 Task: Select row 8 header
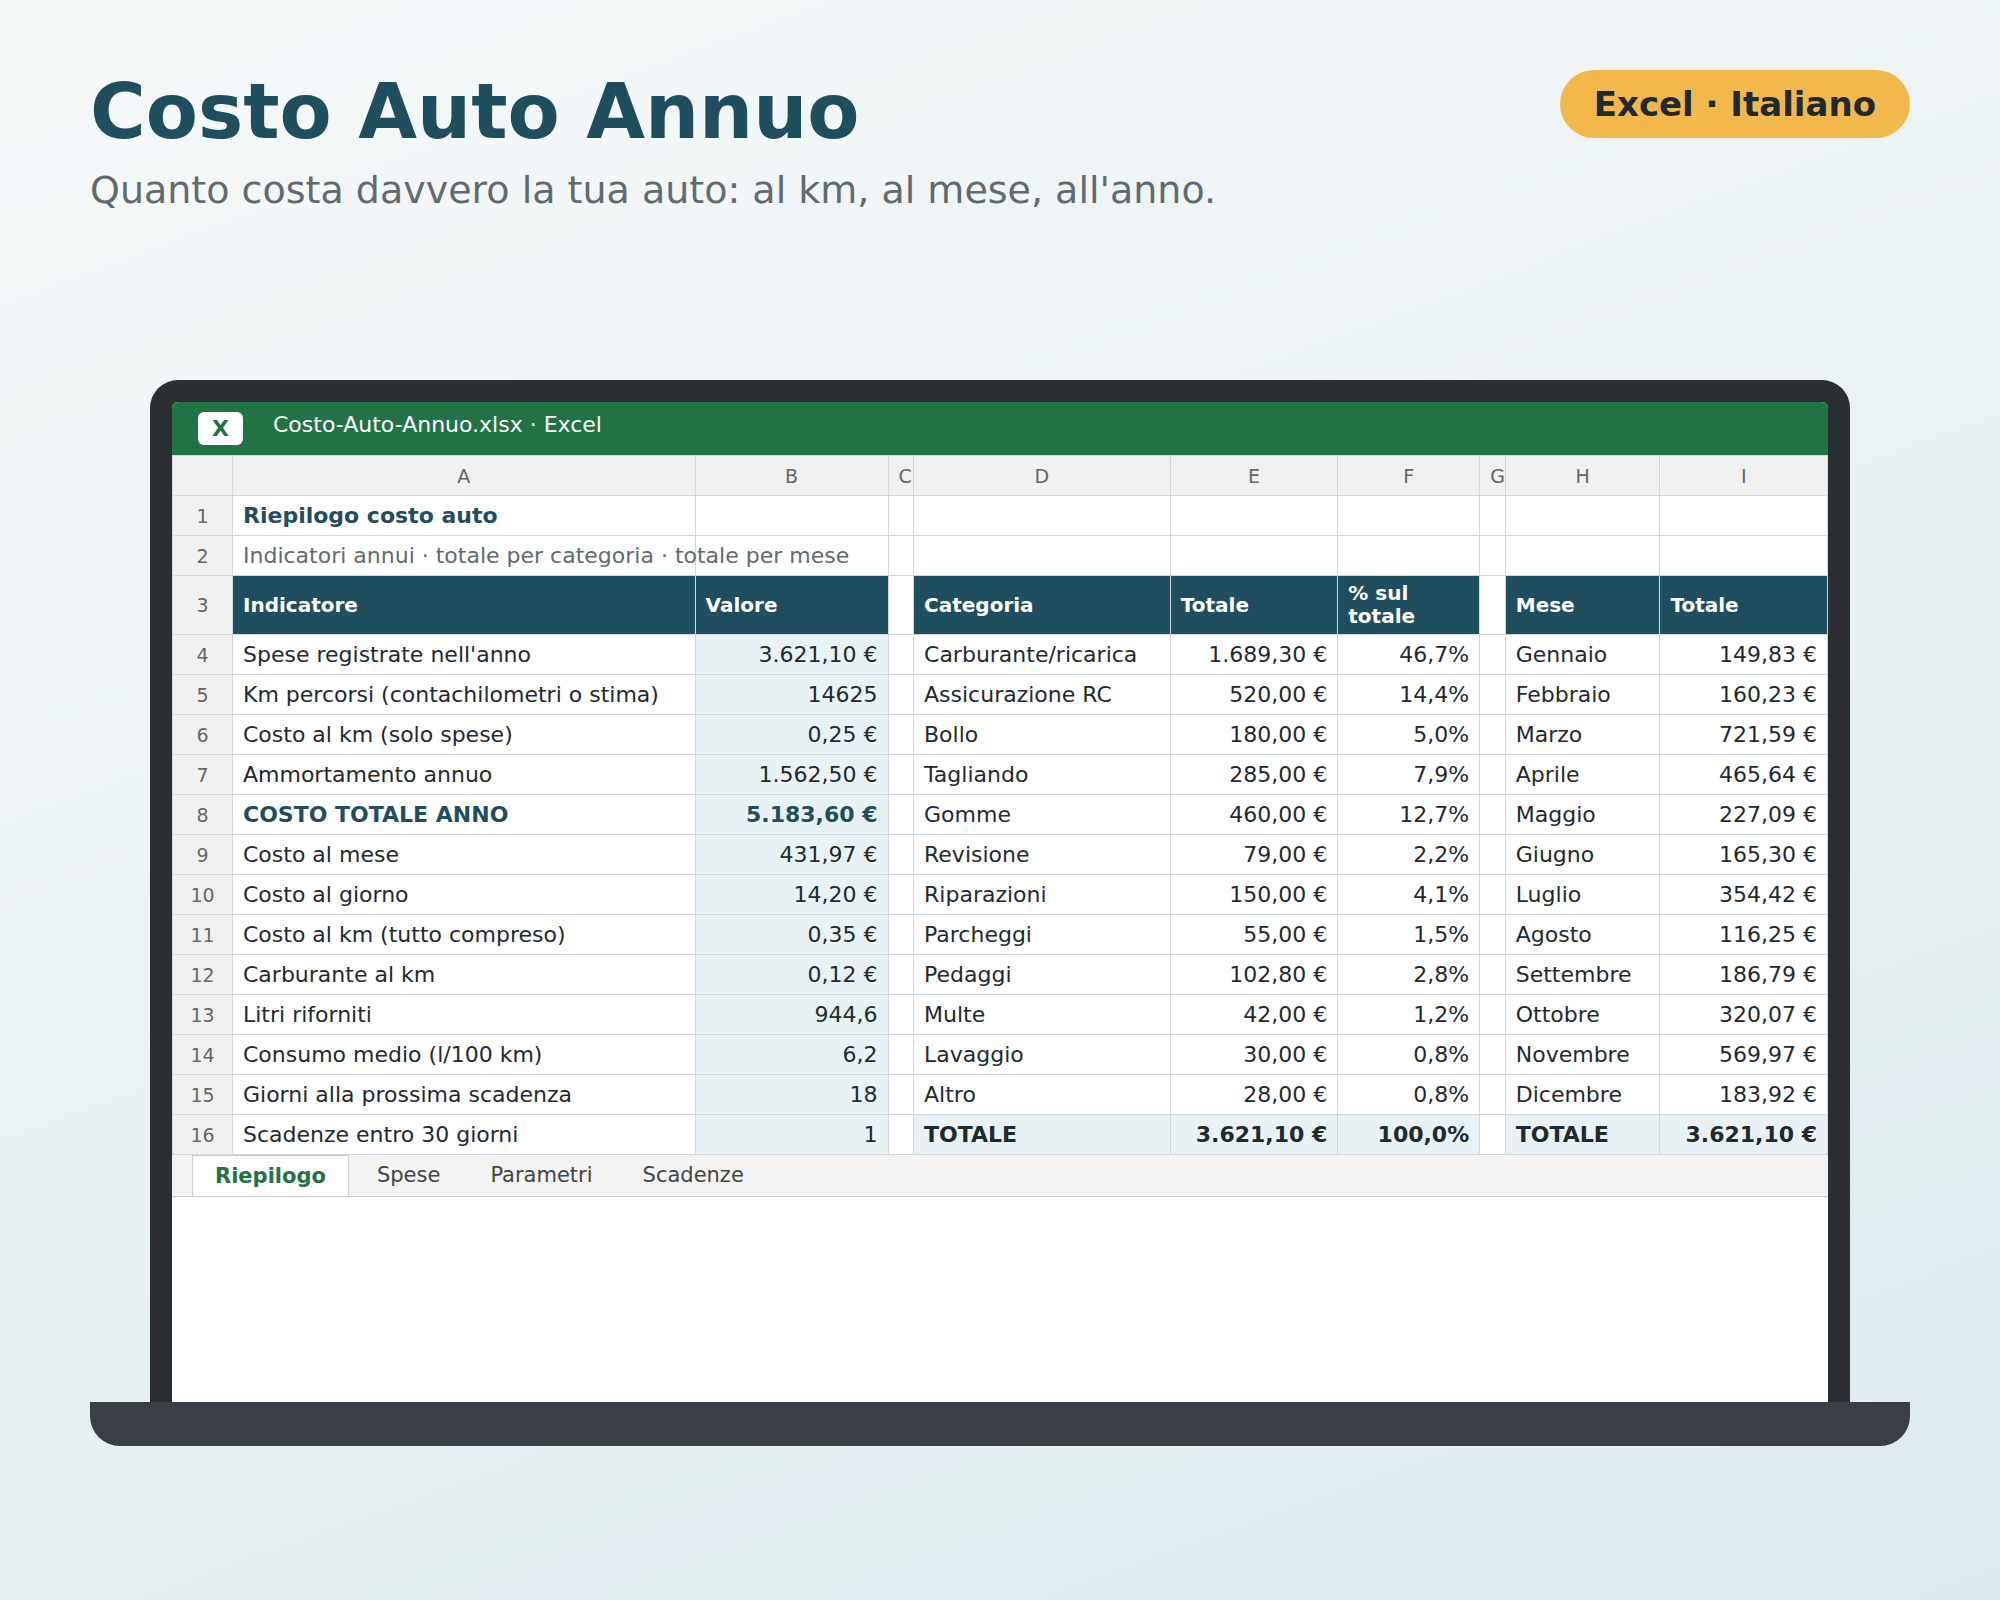(202, 815)
